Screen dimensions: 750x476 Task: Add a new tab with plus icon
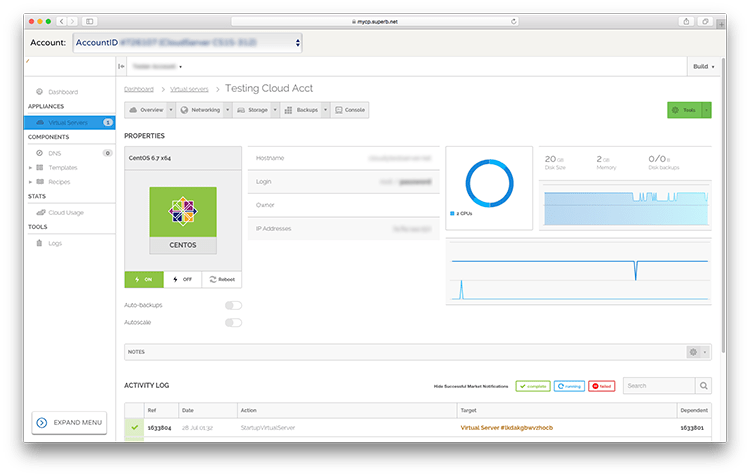pyautogui.click(x=720, y=24)
